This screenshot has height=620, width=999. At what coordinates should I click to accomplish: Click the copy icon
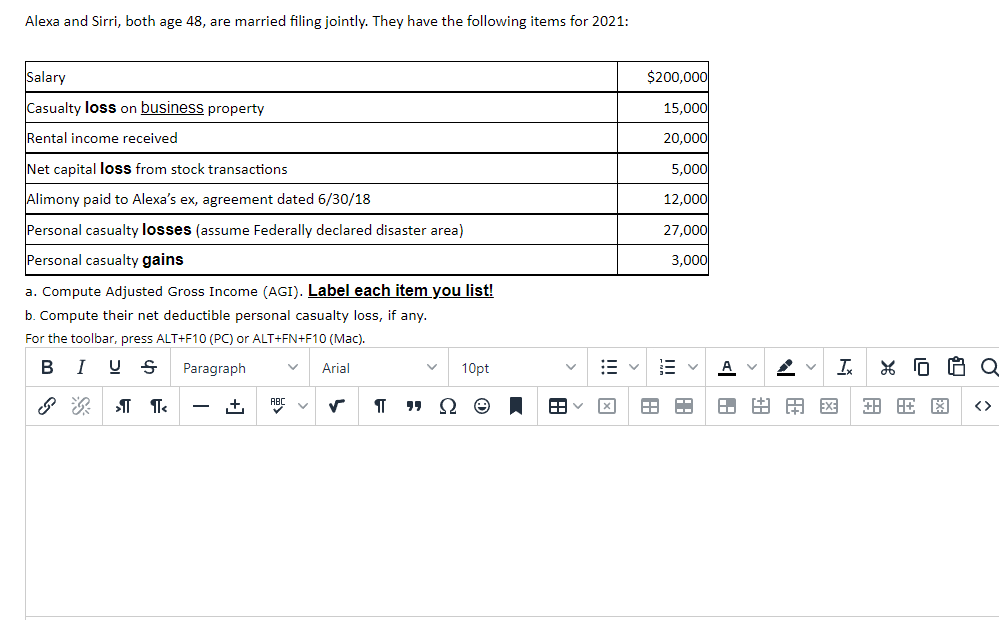click(x=921, y=367)
